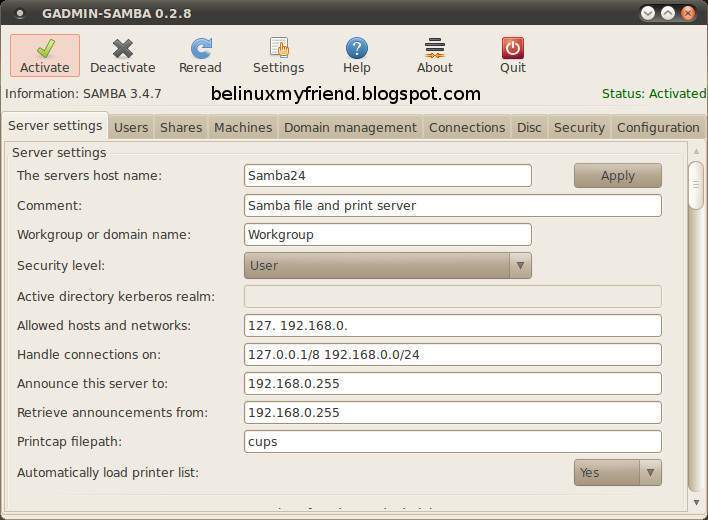
Task: Open Settings from the toolbar
Action: point(278,48)
